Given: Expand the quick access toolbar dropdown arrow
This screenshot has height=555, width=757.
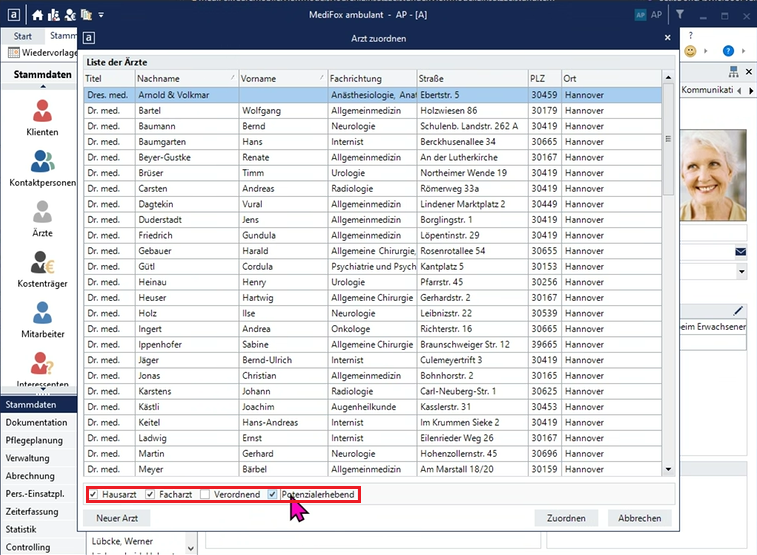Looking at the screenshot, I should (103, 15).
